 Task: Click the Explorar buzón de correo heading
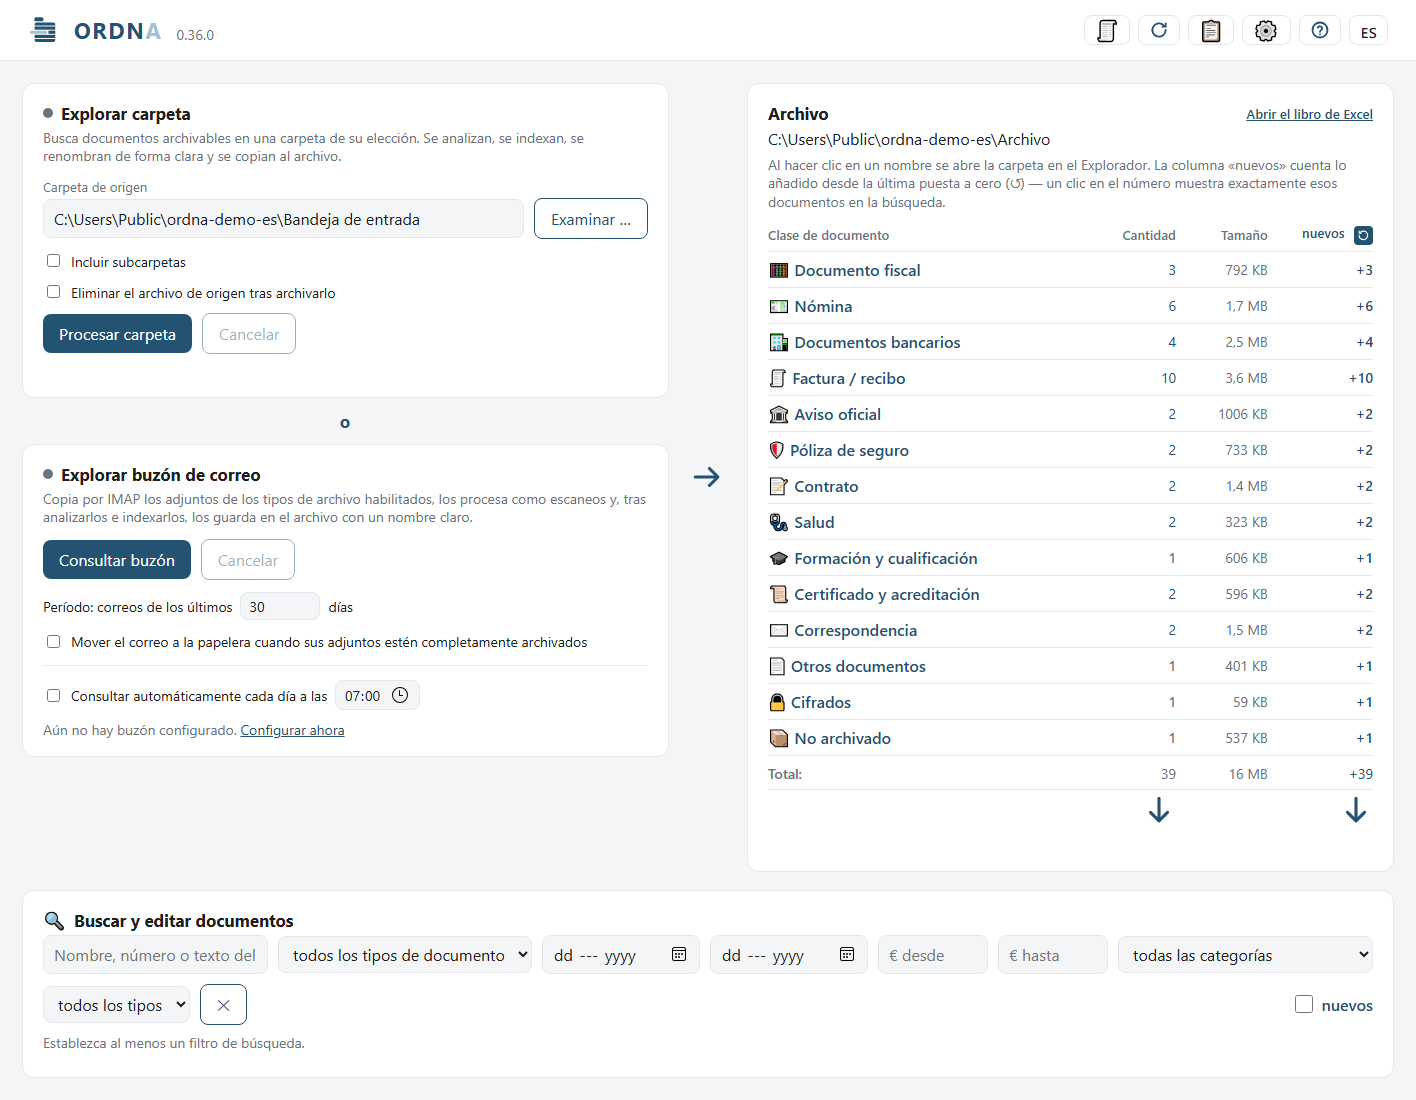pyautogui.click(x=160, y=475)
